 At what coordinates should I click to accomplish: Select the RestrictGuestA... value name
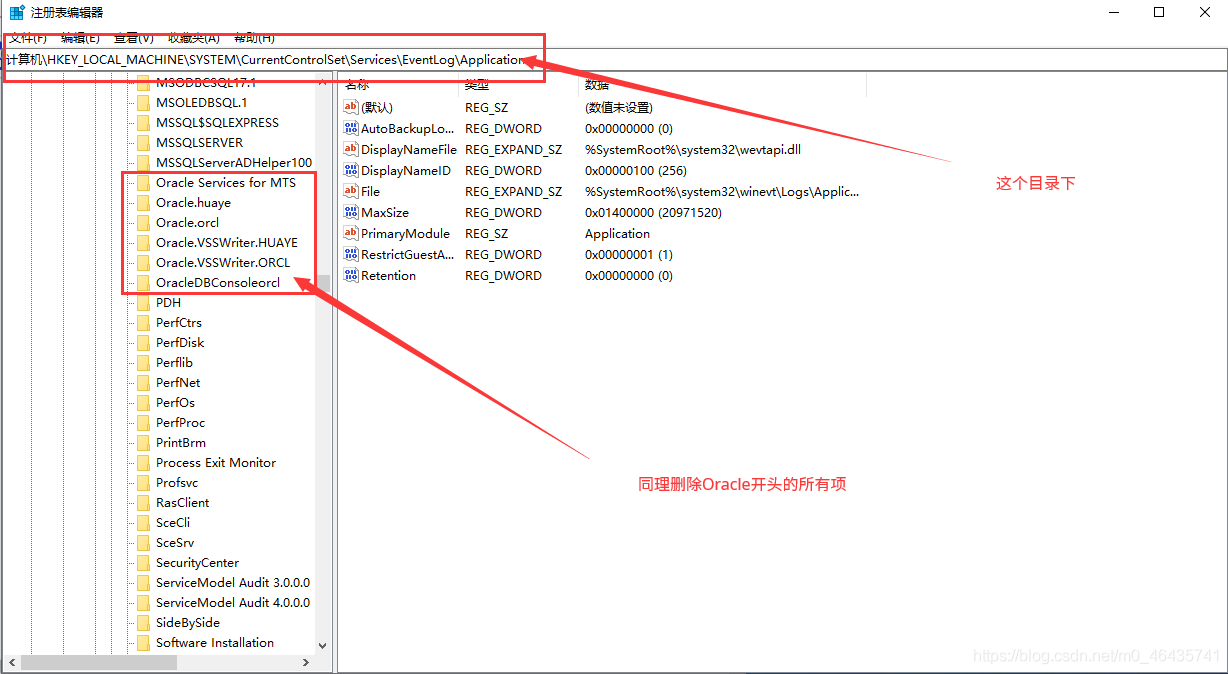(408, 254)
